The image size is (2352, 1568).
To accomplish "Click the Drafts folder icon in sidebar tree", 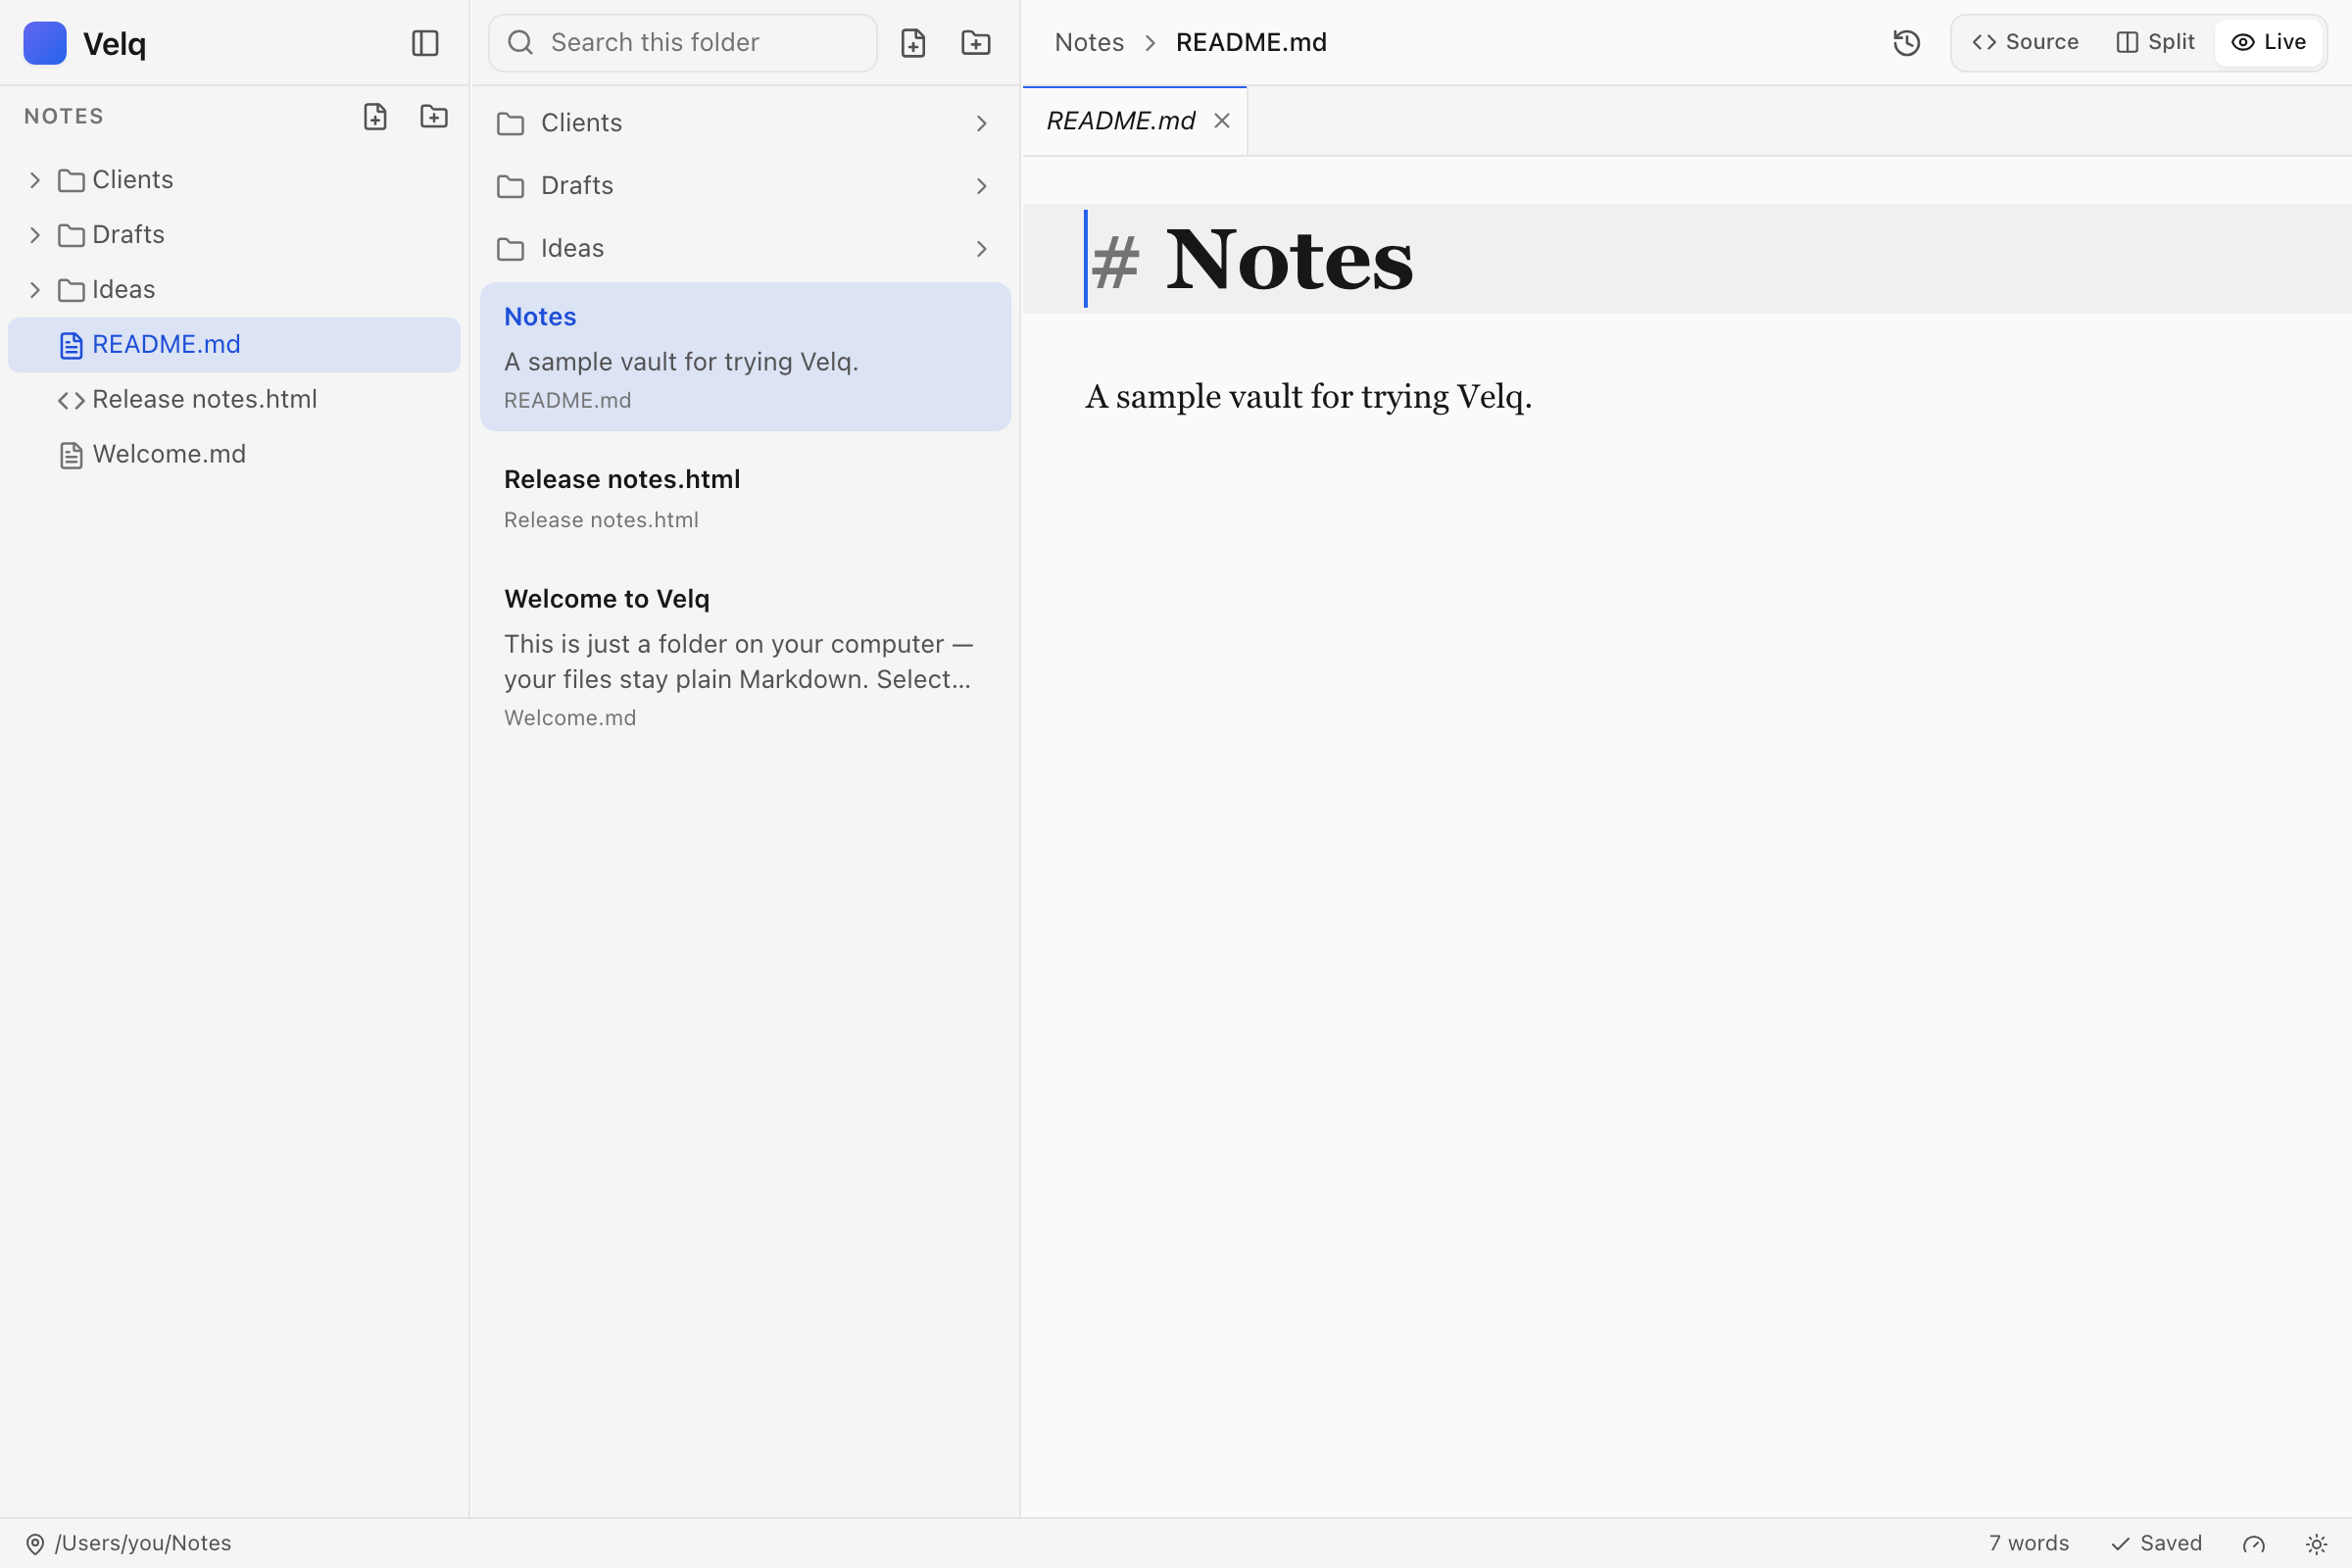I will tap(71, 236).
